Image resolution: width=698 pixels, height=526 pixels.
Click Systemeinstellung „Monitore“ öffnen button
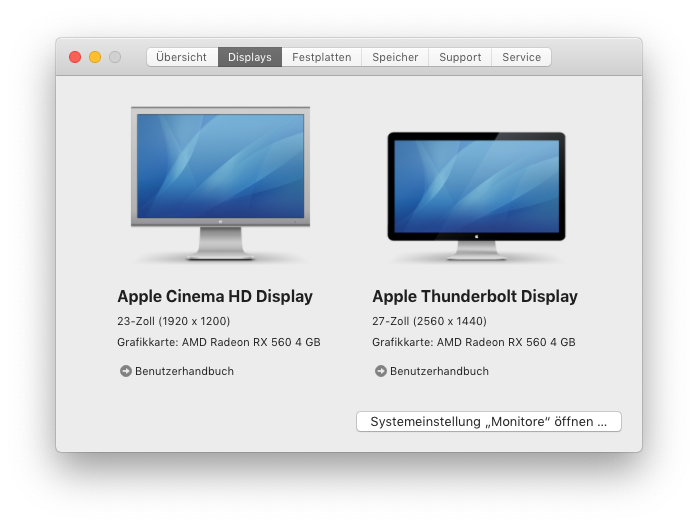pos(489,421)
